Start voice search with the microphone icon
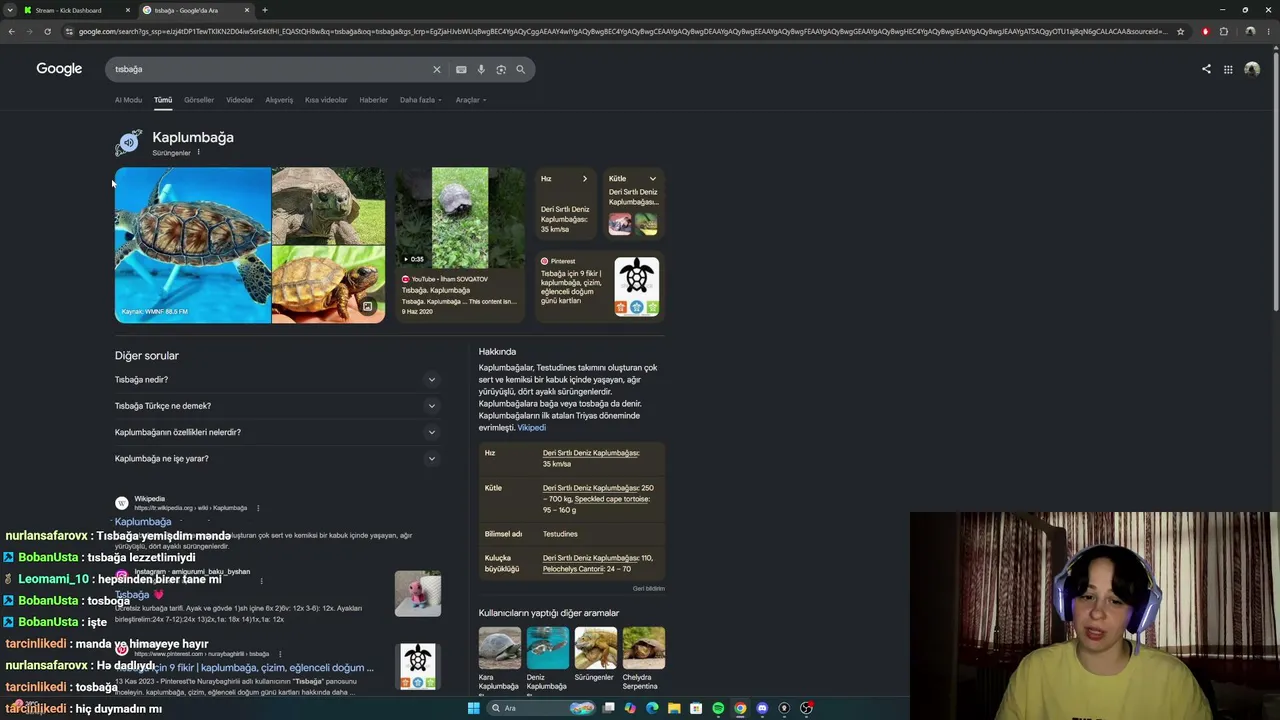1280x720 pixels. point(481,69)
